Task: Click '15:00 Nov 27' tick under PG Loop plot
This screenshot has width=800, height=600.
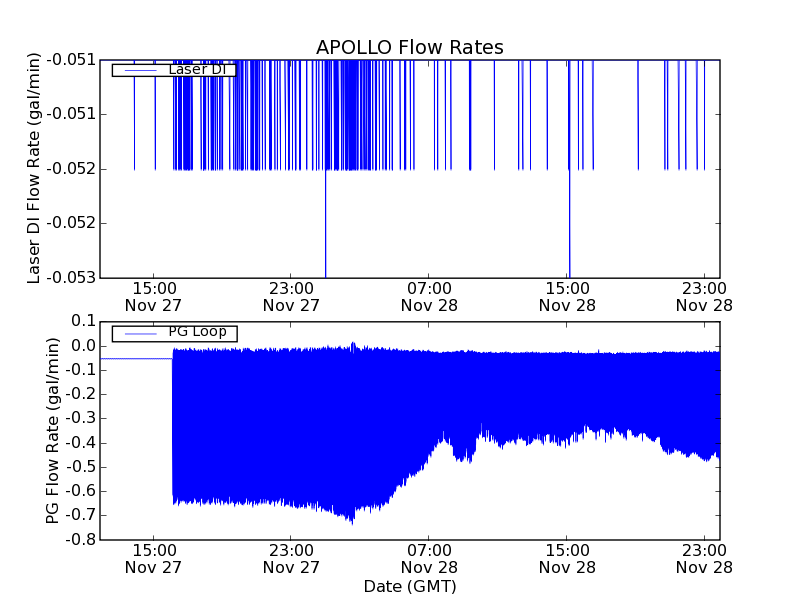Action: click(154, 559)
